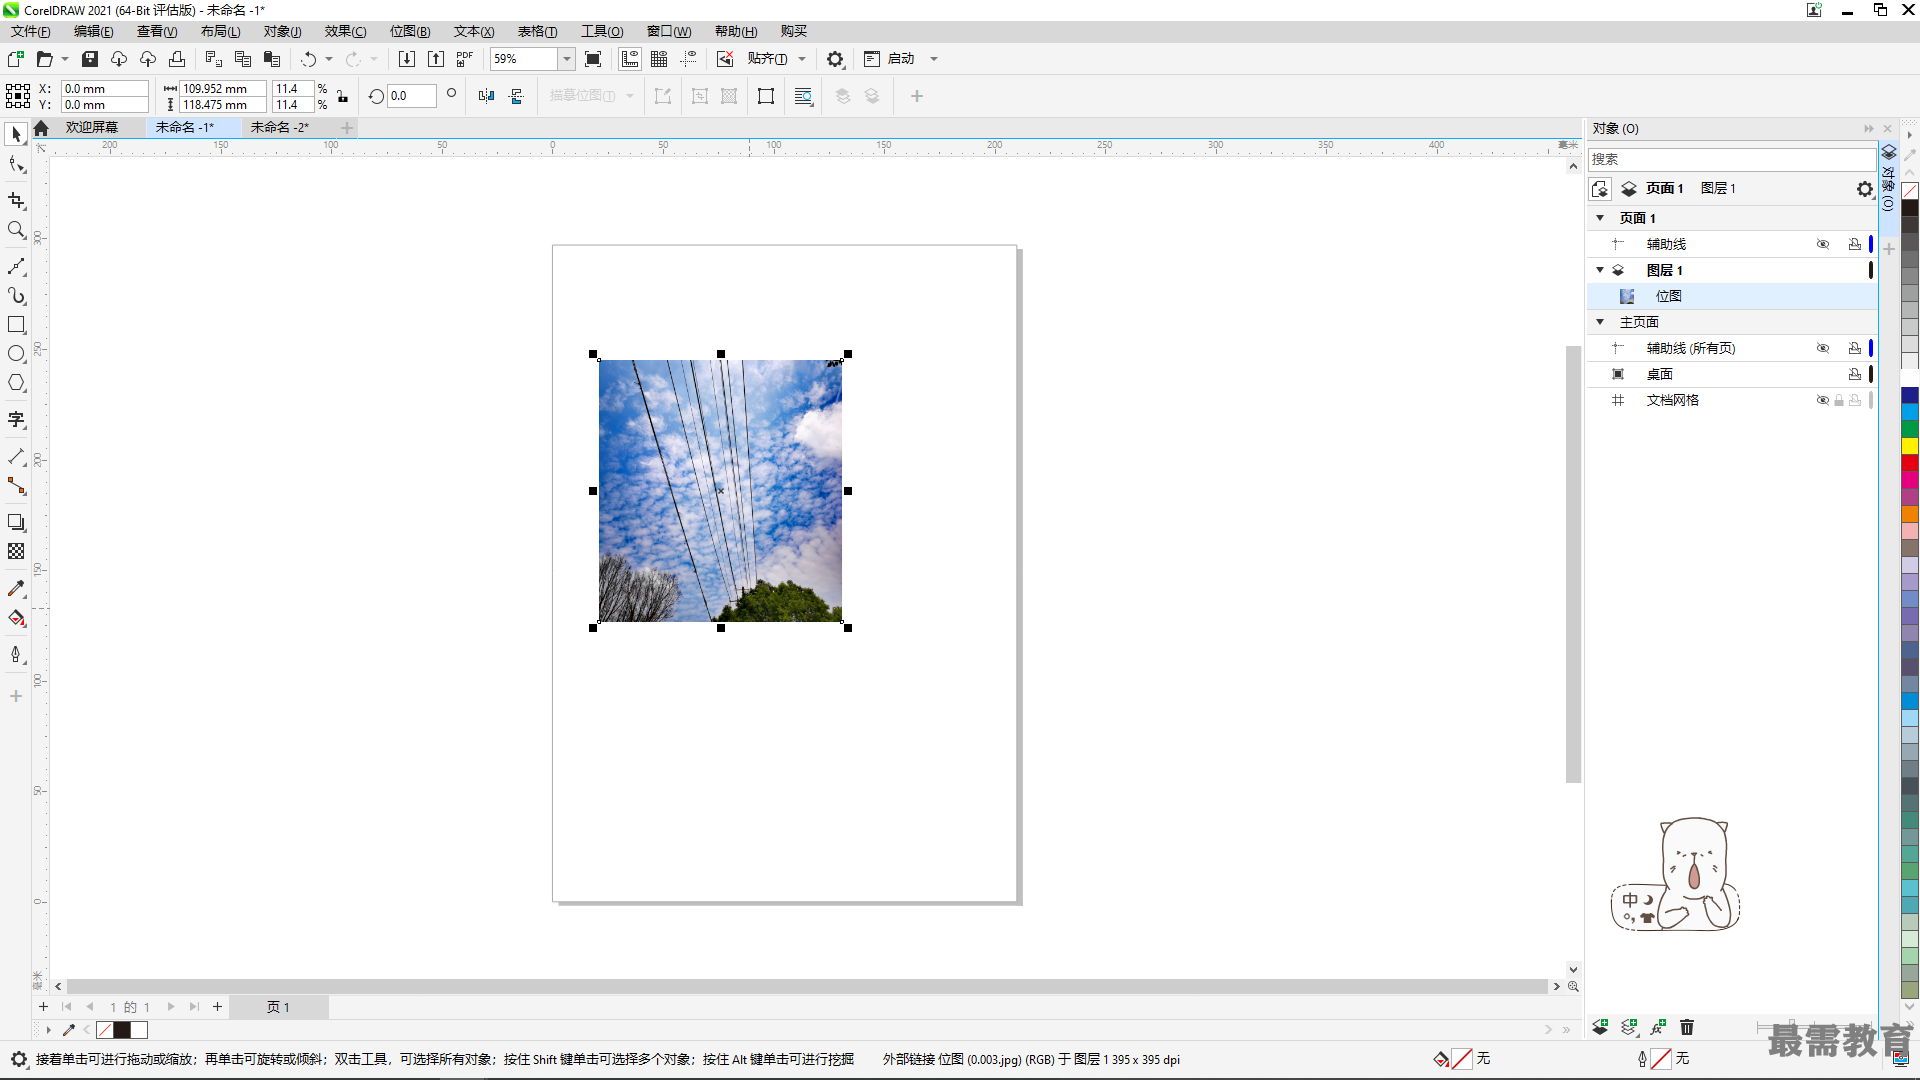This screenshot has height=1080, width=1920.
Task: Open the zoom level dropdown
Action: pos(566,59)
